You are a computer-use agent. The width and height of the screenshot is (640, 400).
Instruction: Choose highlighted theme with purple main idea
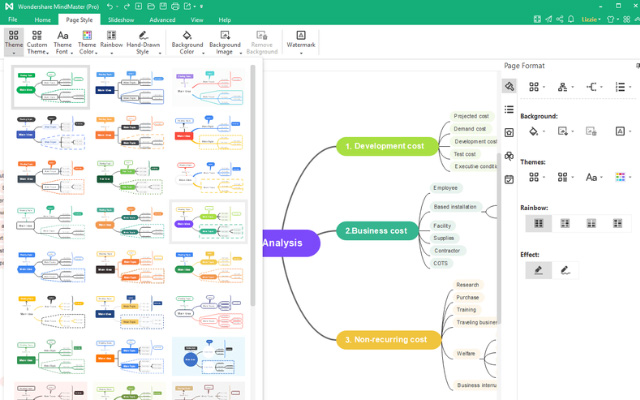tap(209, 222)
